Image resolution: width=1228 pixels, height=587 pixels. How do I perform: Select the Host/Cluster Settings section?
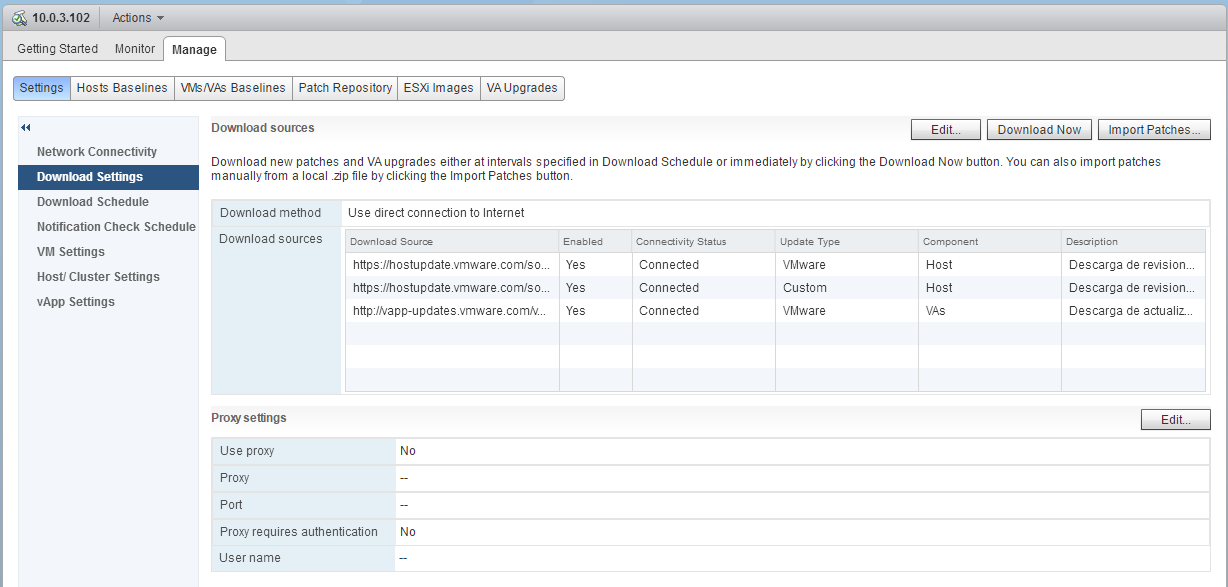pyautogui.click(x=99, y=276)
